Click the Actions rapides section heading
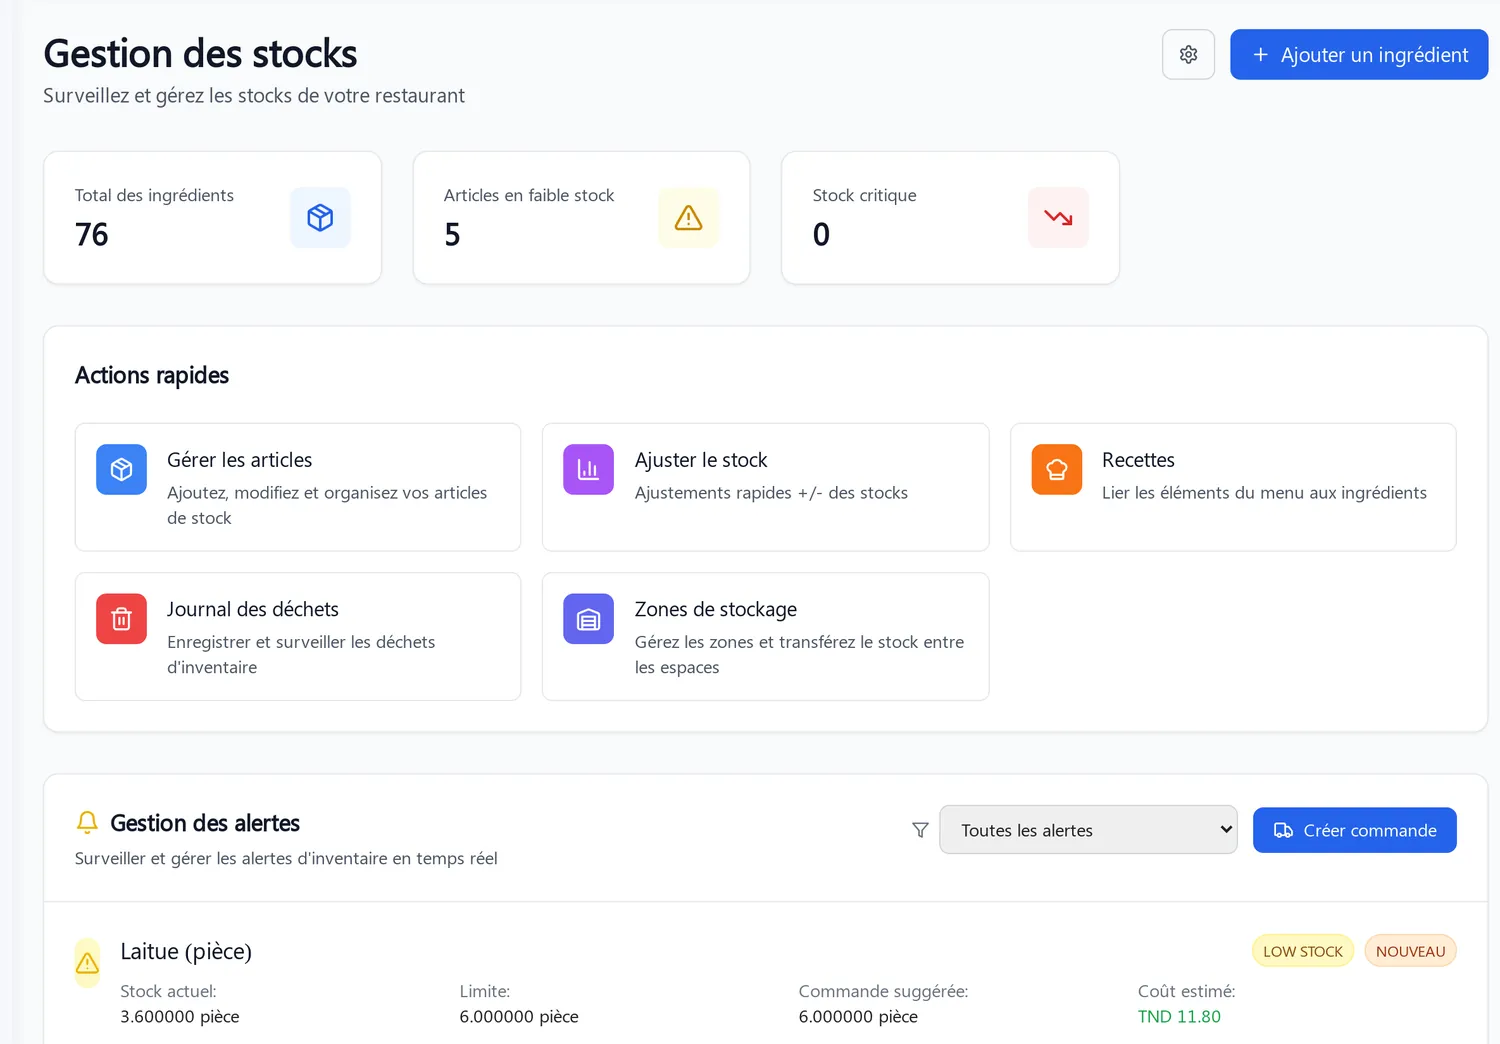The height and width of the screenshot is (1044, 1500). (152, 375)
